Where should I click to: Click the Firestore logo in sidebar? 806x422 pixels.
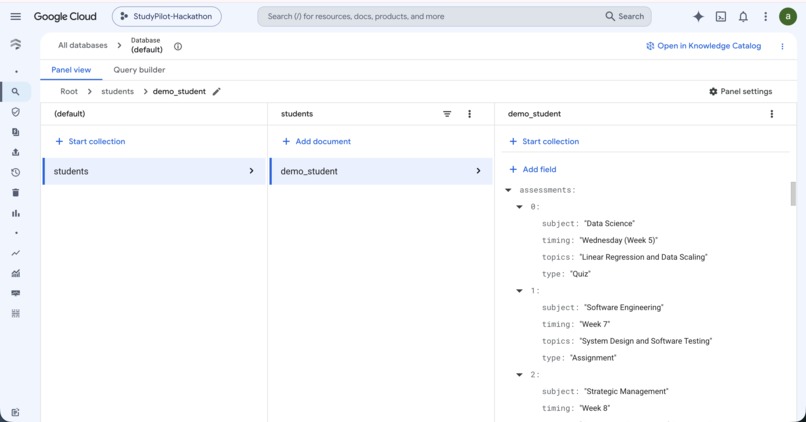pos(16,44)
